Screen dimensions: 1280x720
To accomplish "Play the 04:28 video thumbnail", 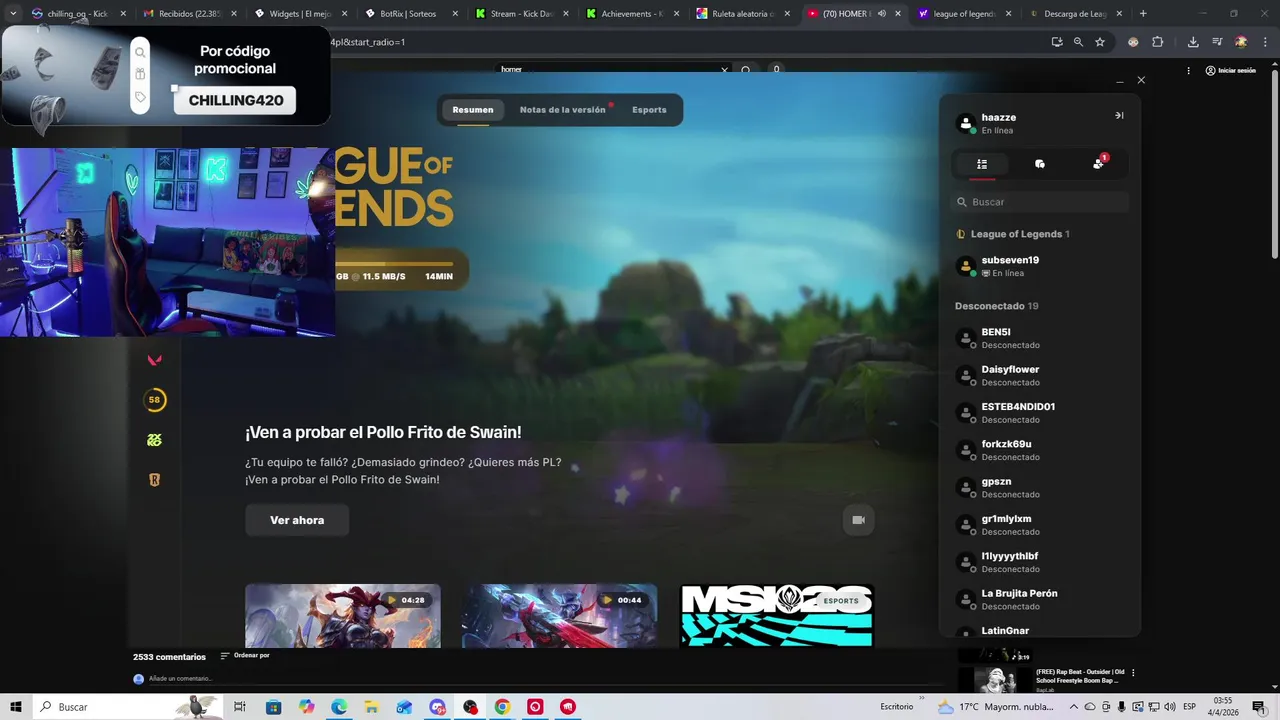I will pyautogui.click(x=343, y=616).
